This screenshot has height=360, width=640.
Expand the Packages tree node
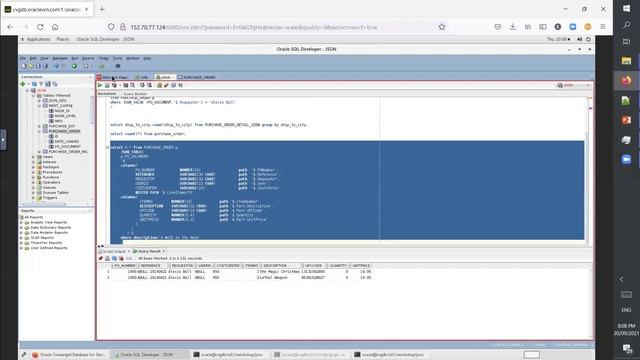(x=33, y=167)
